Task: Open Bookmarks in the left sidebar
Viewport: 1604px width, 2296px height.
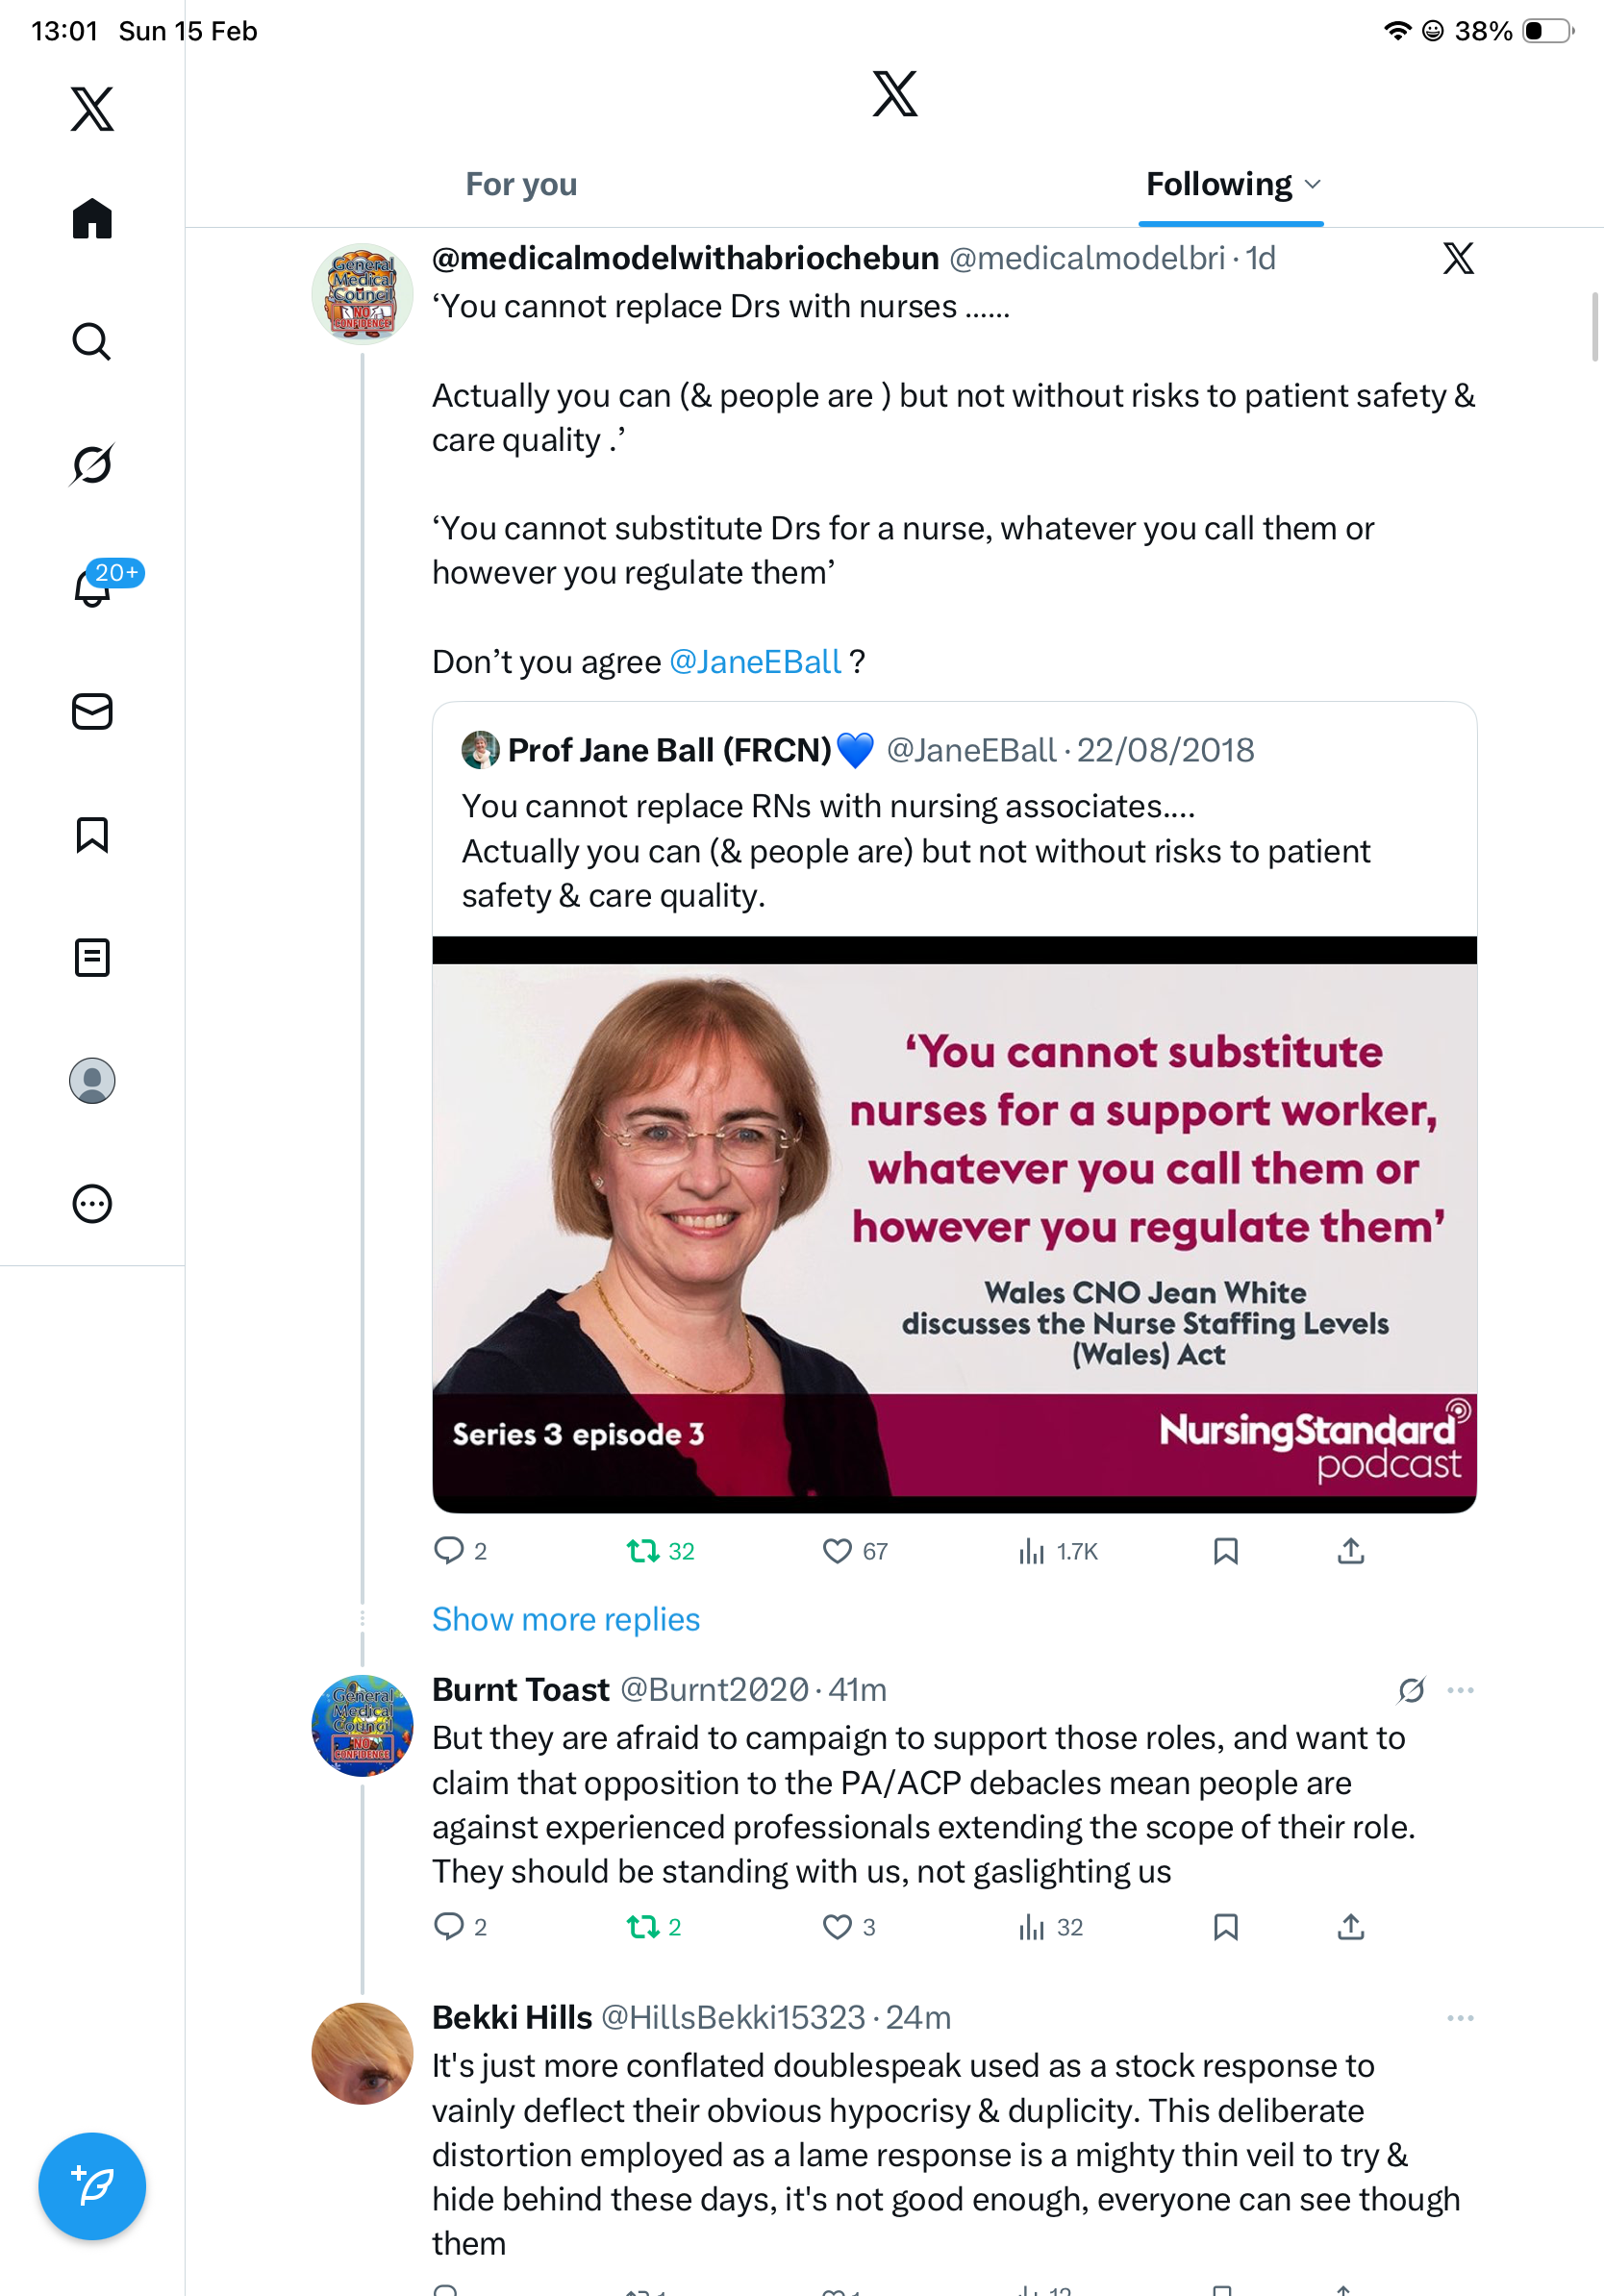Action: tap(92, 834)
